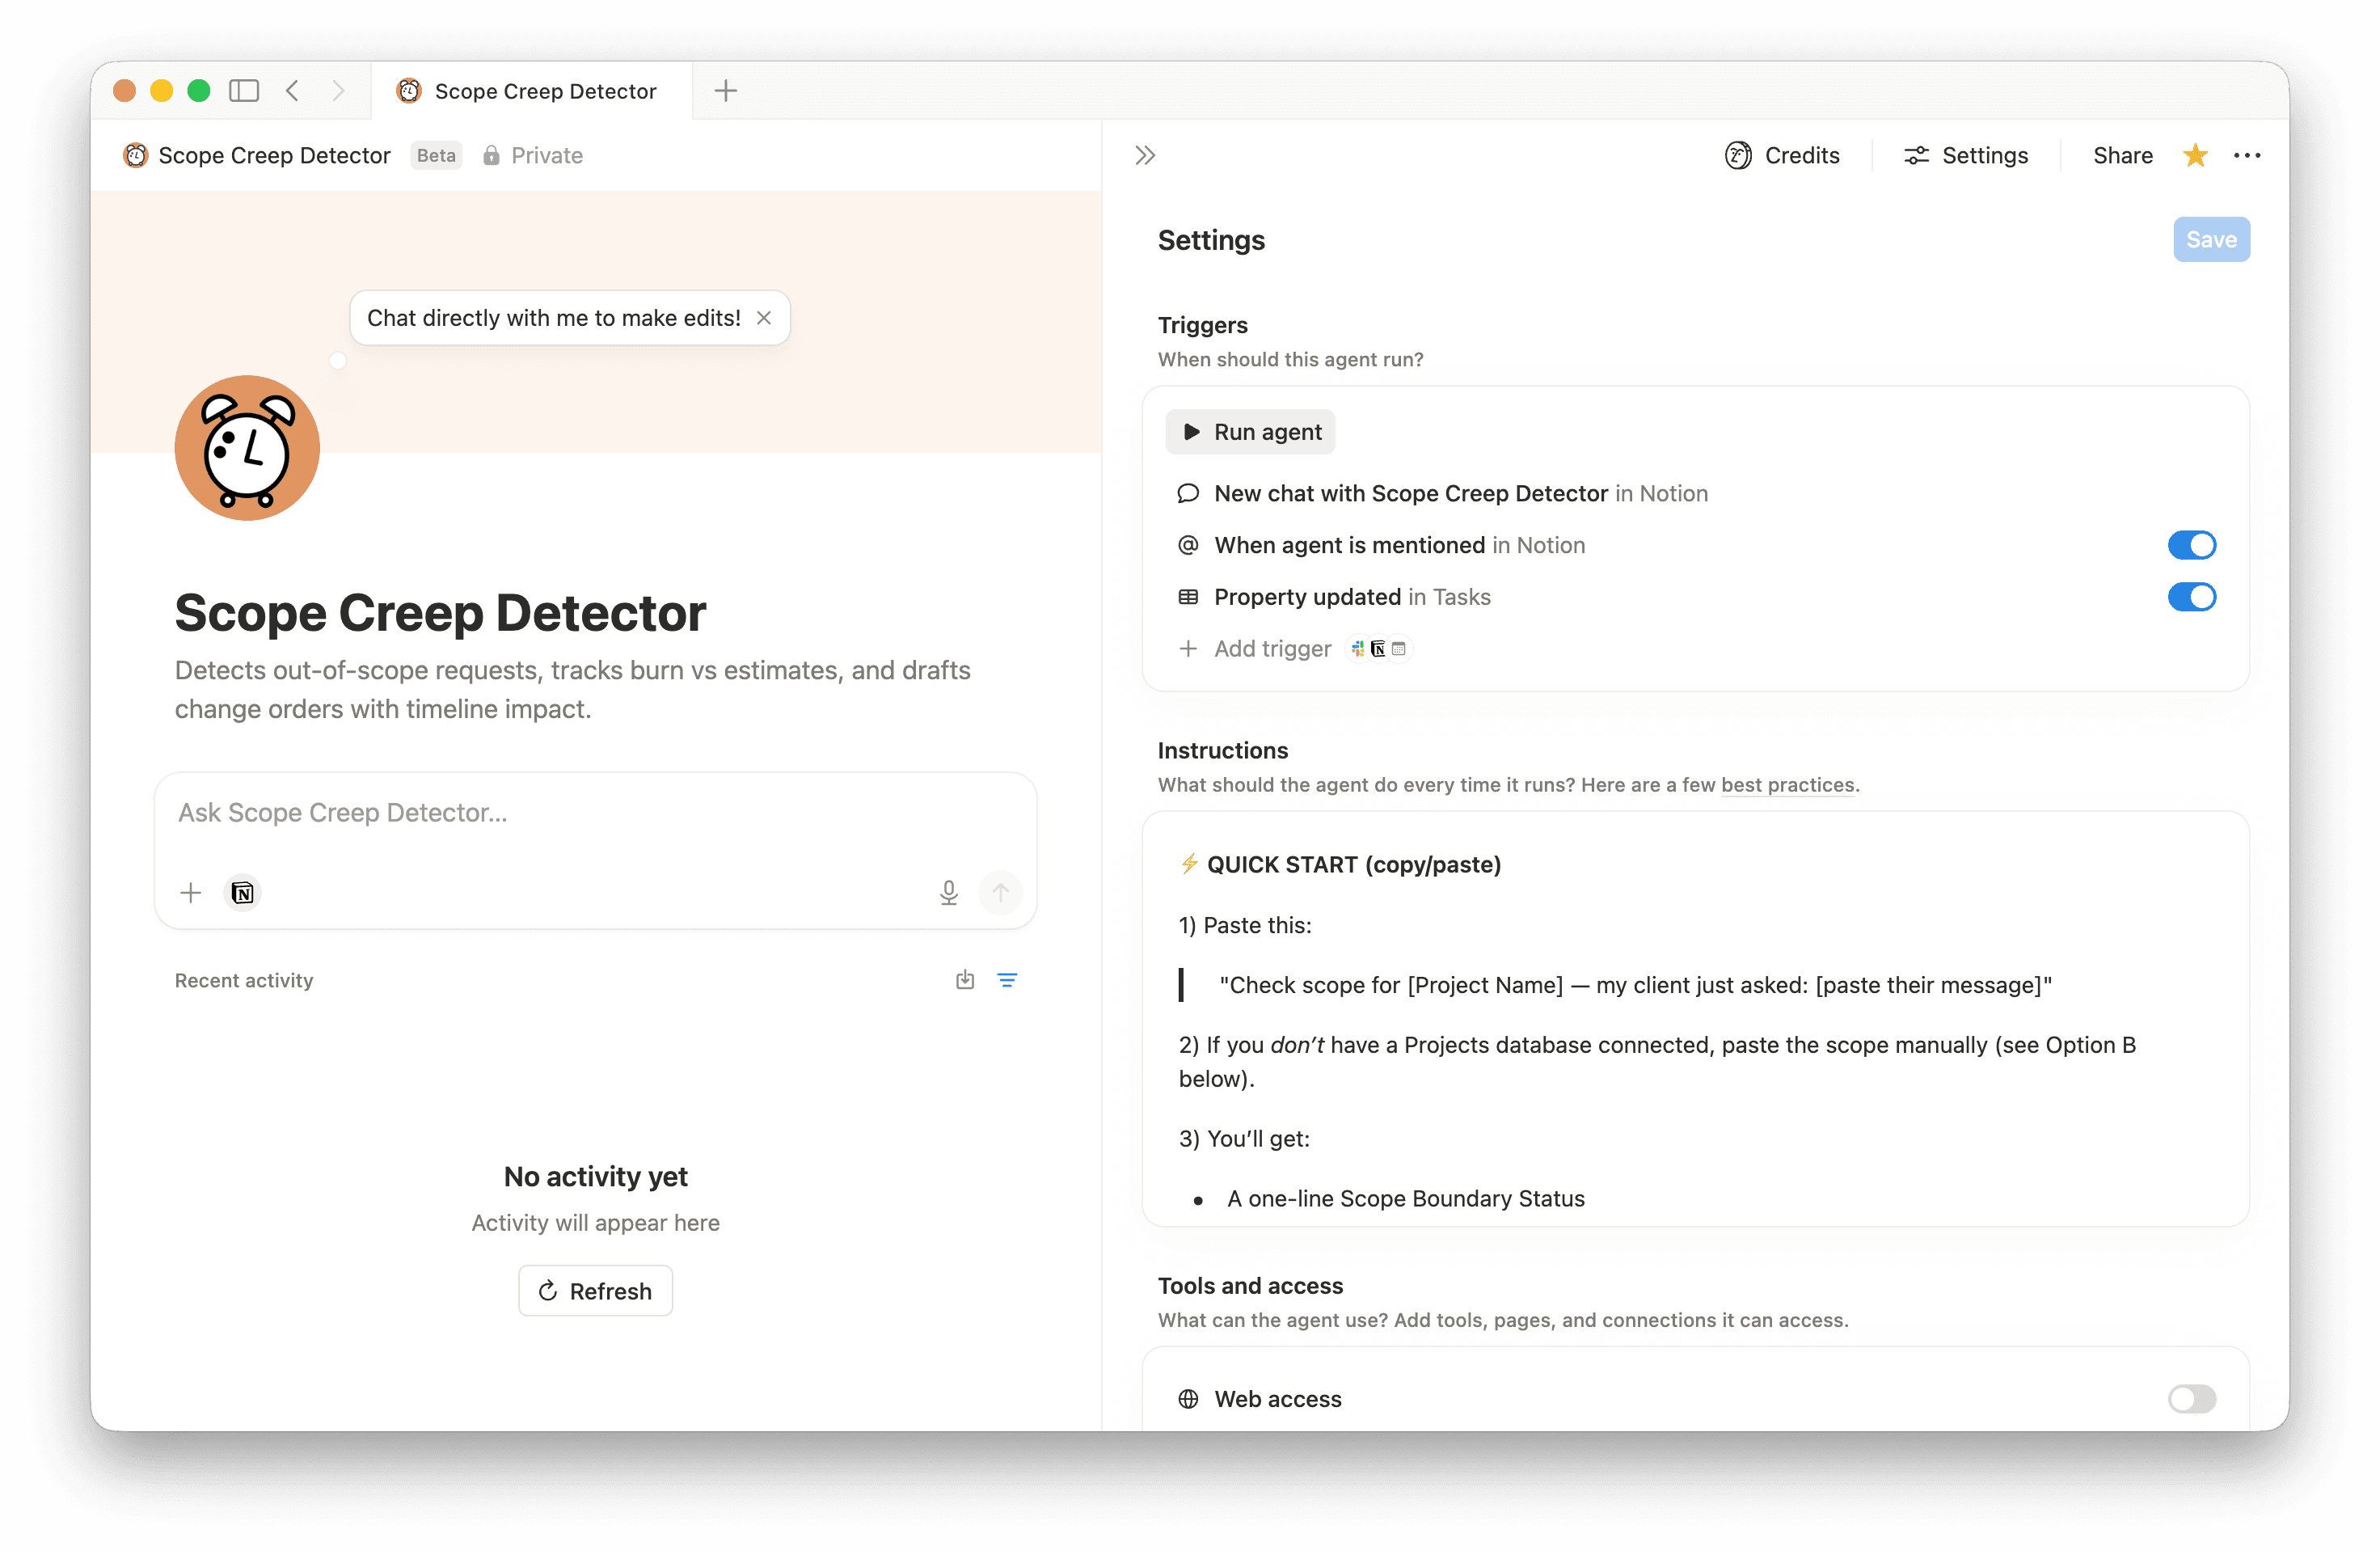Image resolution: width=2380 pixels, height=1551 pixels.
Task: Click the Notion icon in the chat composer
Action: (x=242, y=893)
